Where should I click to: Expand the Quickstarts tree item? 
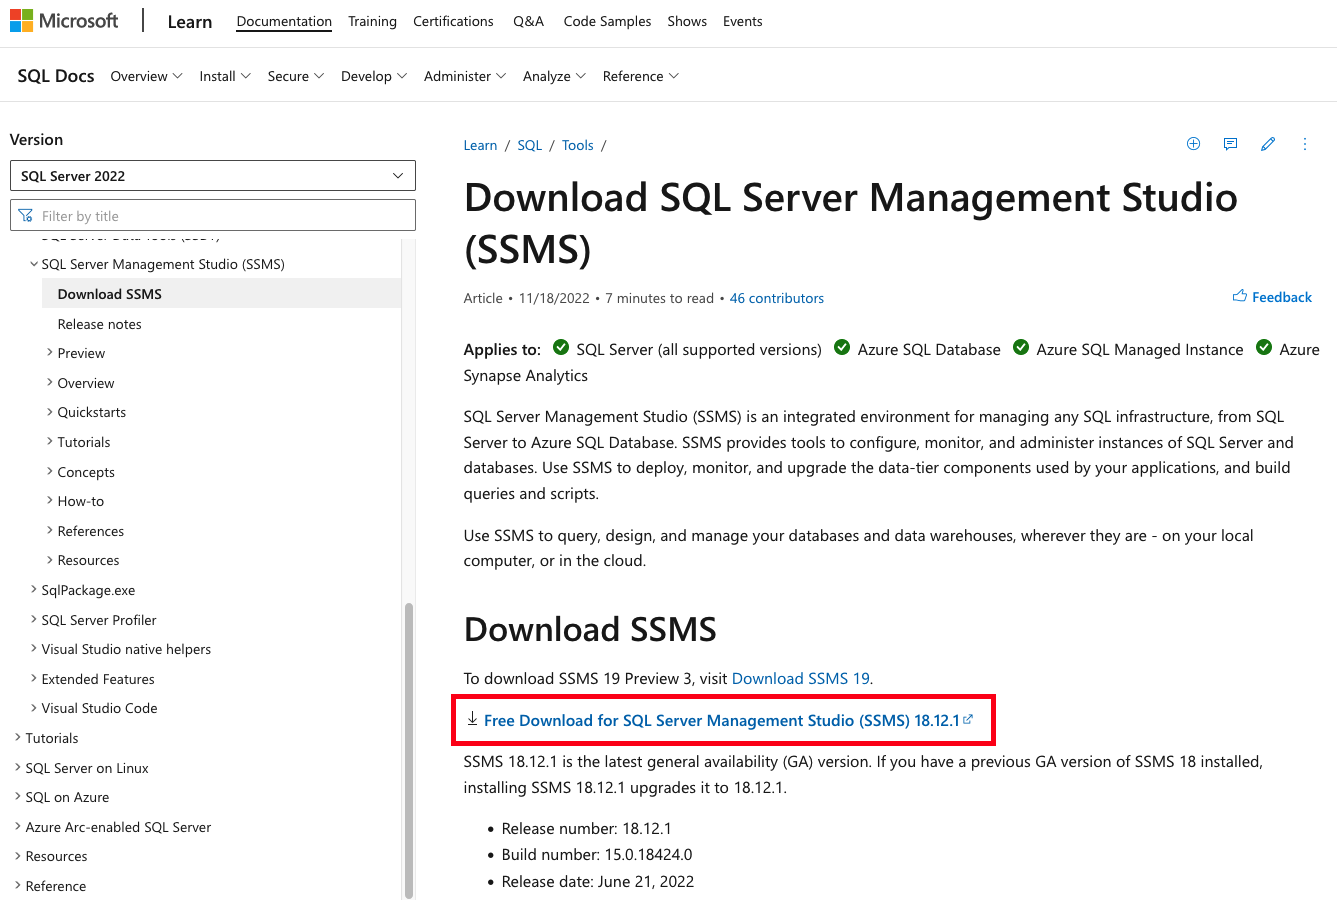[85, 412]
